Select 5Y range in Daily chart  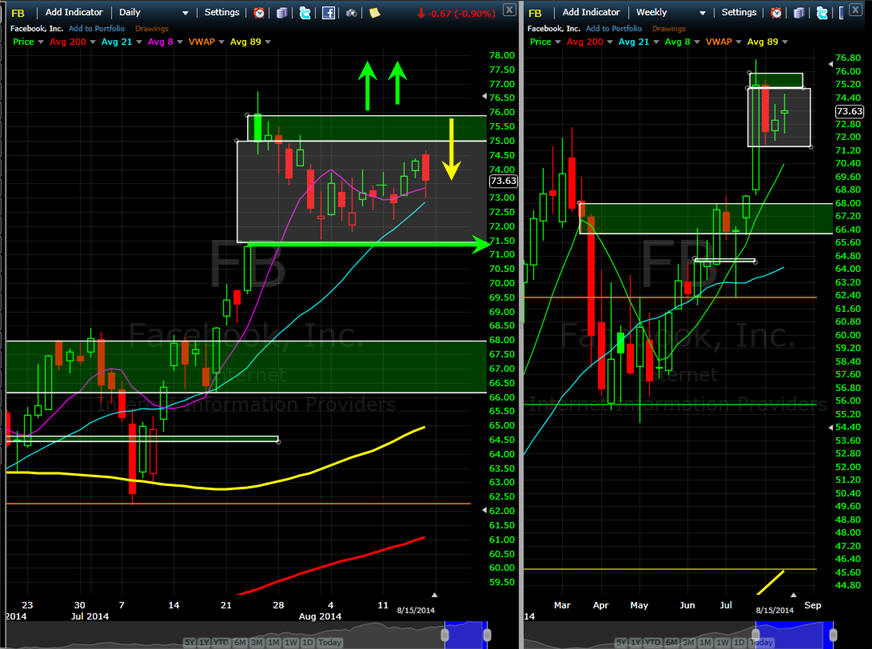pyautogui.click(x=190, y=642)
